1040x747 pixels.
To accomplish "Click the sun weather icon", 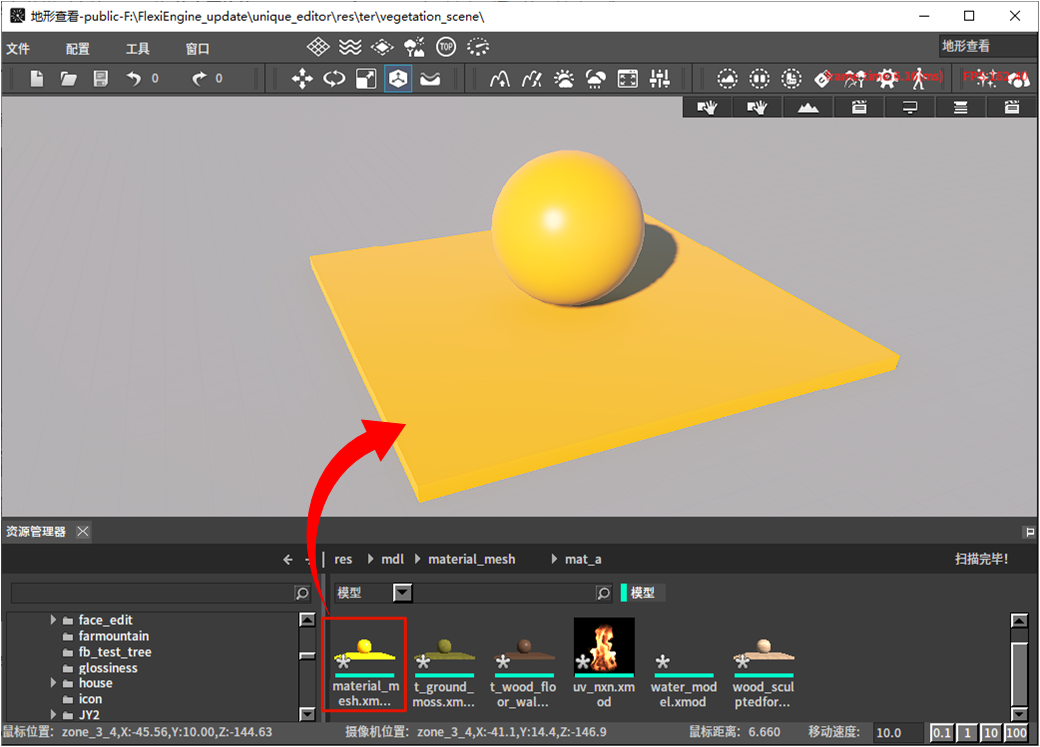I will [x=564, y=79].
